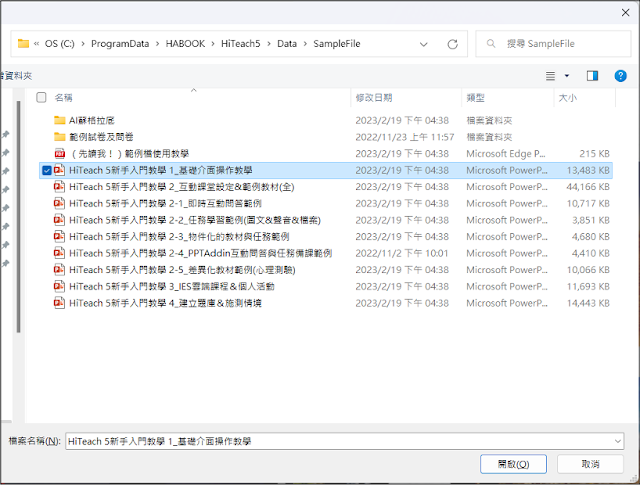Click the navigation pane vertical scrollbar
The height and width of the screenshot is (485, 640).
(18, 216)
